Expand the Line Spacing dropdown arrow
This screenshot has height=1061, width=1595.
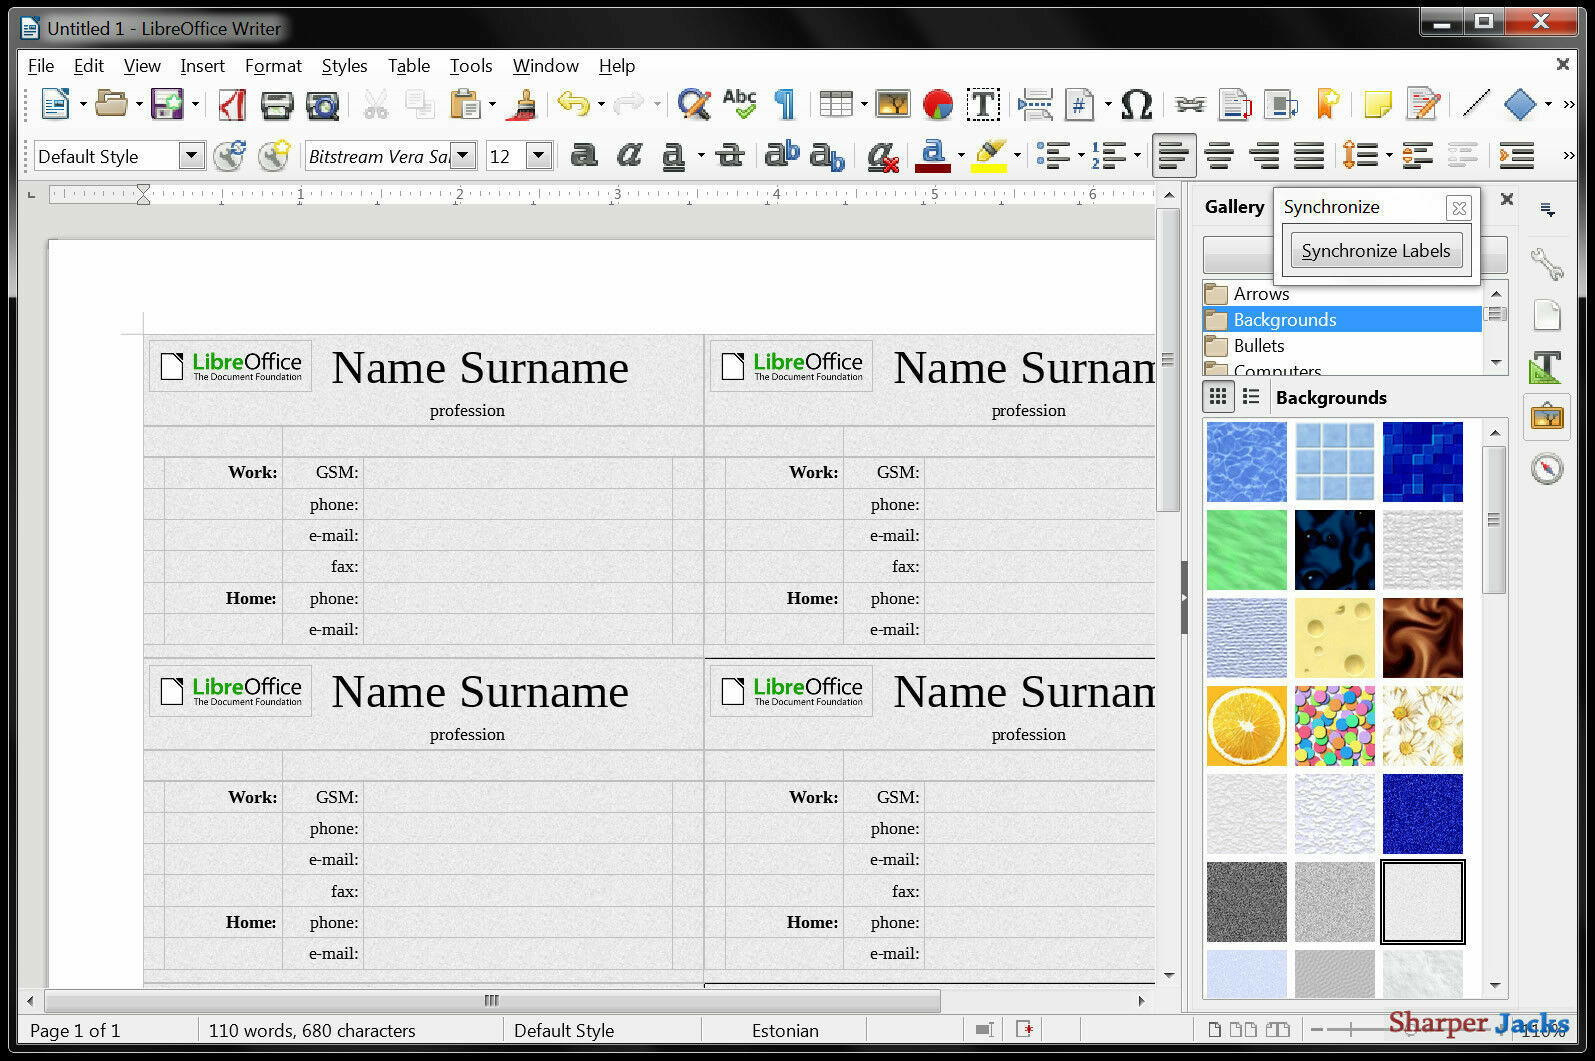[x=1390, y=155]
